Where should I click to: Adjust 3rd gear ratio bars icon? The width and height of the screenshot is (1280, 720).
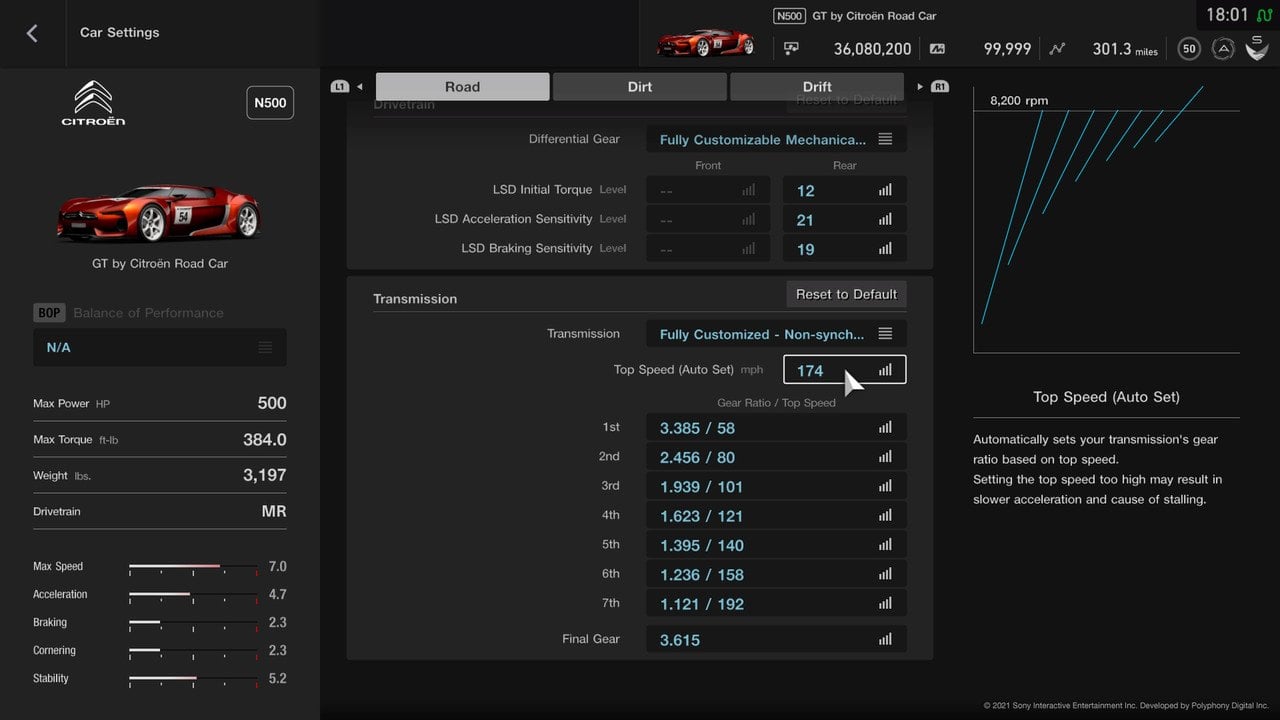pyautogui.click(x=885, y=486)
